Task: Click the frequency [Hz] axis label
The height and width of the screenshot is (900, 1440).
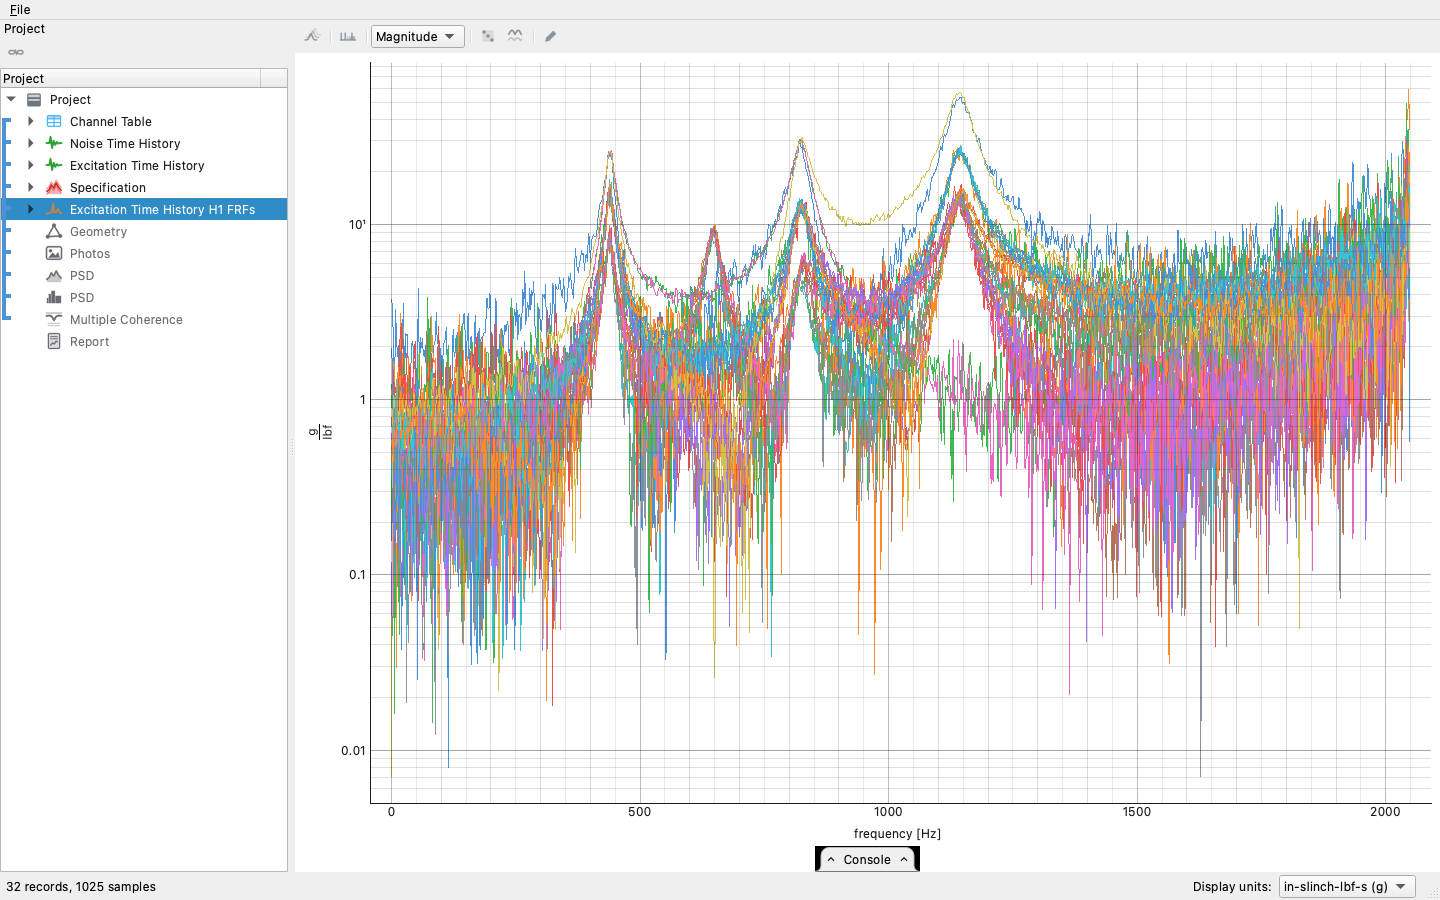Action: tap(897, 833)
